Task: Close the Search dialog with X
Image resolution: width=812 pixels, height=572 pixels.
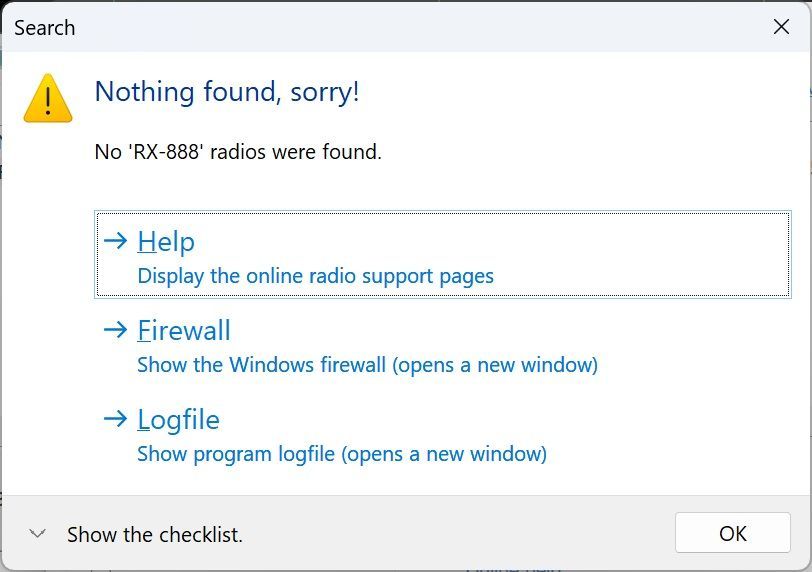Action: click(781, 27)
